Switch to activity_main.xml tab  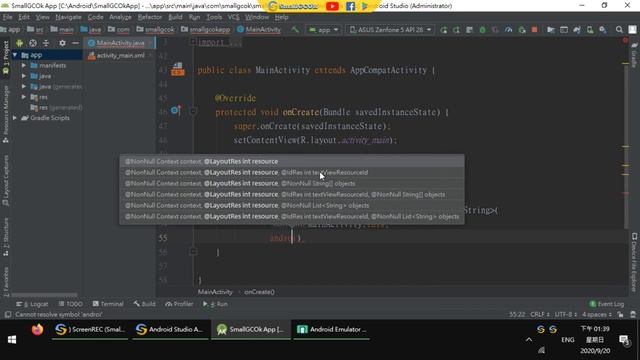click(x=120, y=56)
